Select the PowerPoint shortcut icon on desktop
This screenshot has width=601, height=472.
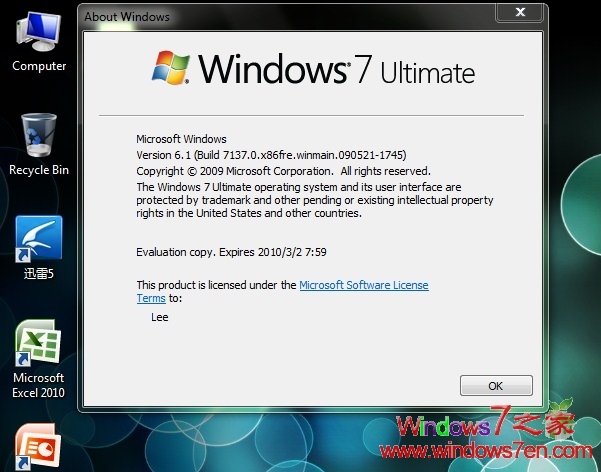coord(38,447)
